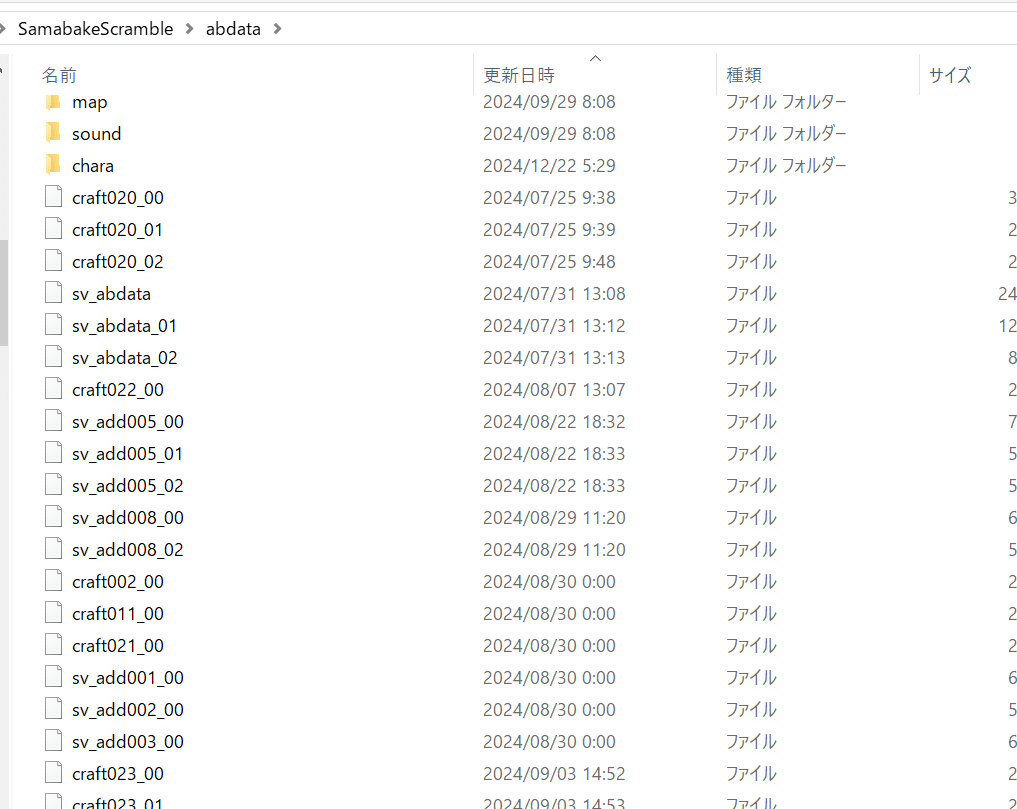Sort by the 名前 column header
Viewport: 1017px width, 809px height.
(x=59, y=75)
